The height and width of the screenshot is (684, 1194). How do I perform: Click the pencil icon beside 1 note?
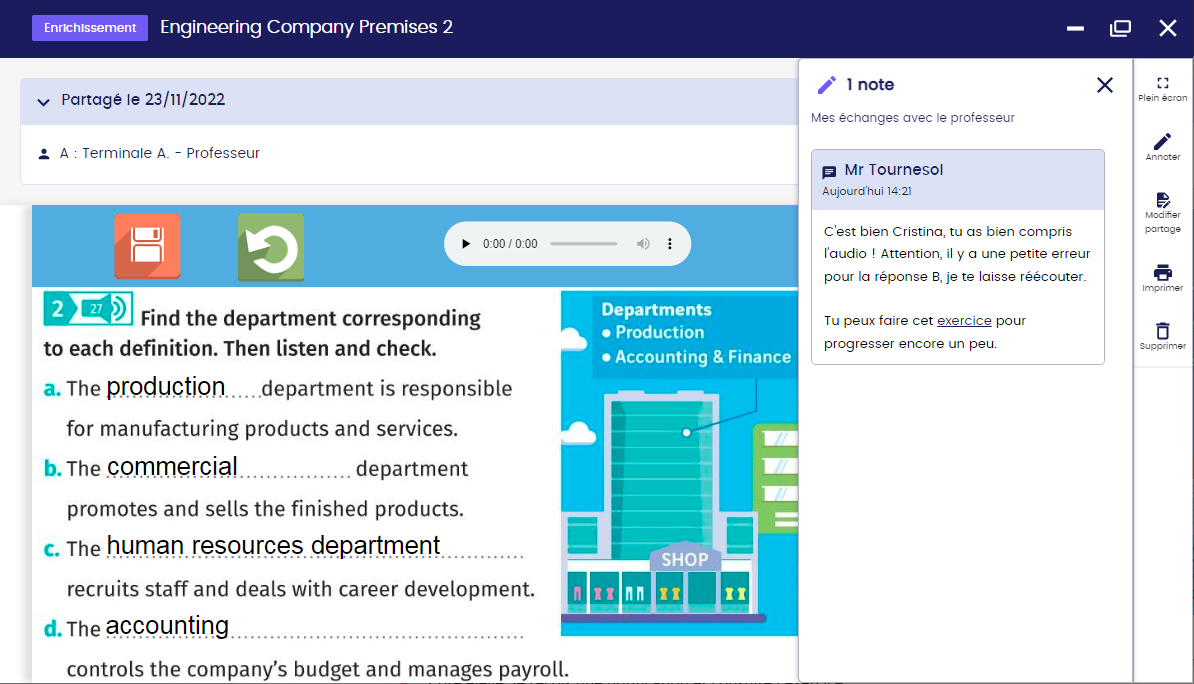coord(826,85)
